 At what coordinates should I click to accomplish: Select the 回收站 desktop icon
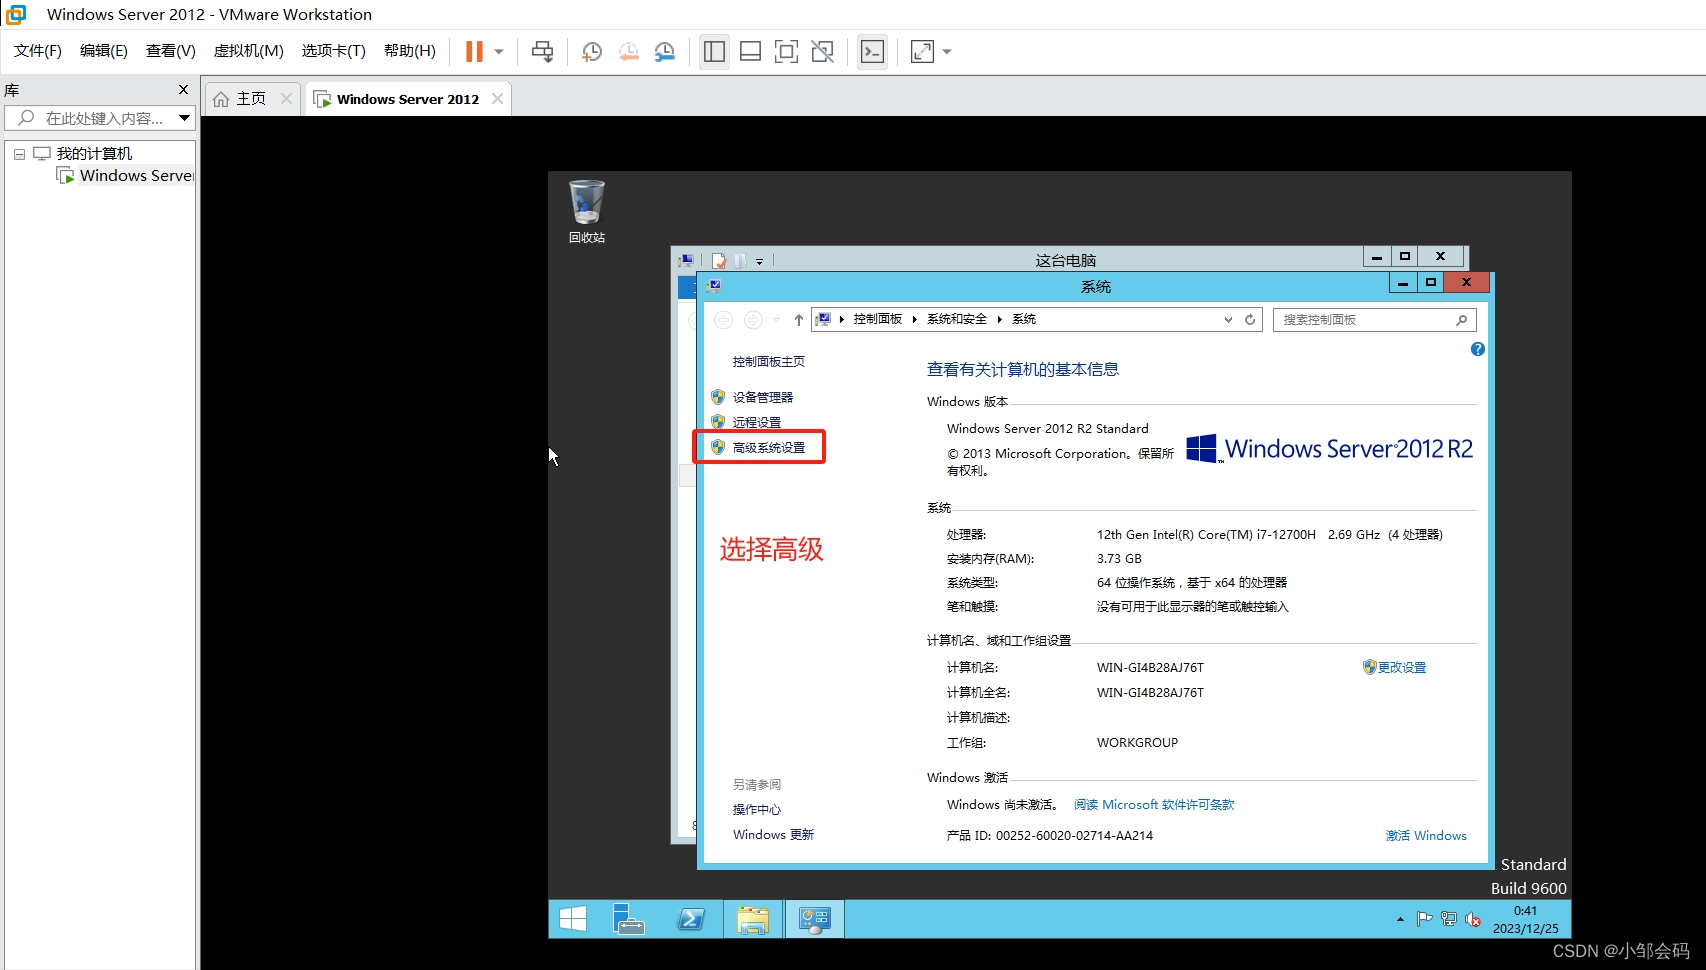click(x=587, y=211)
